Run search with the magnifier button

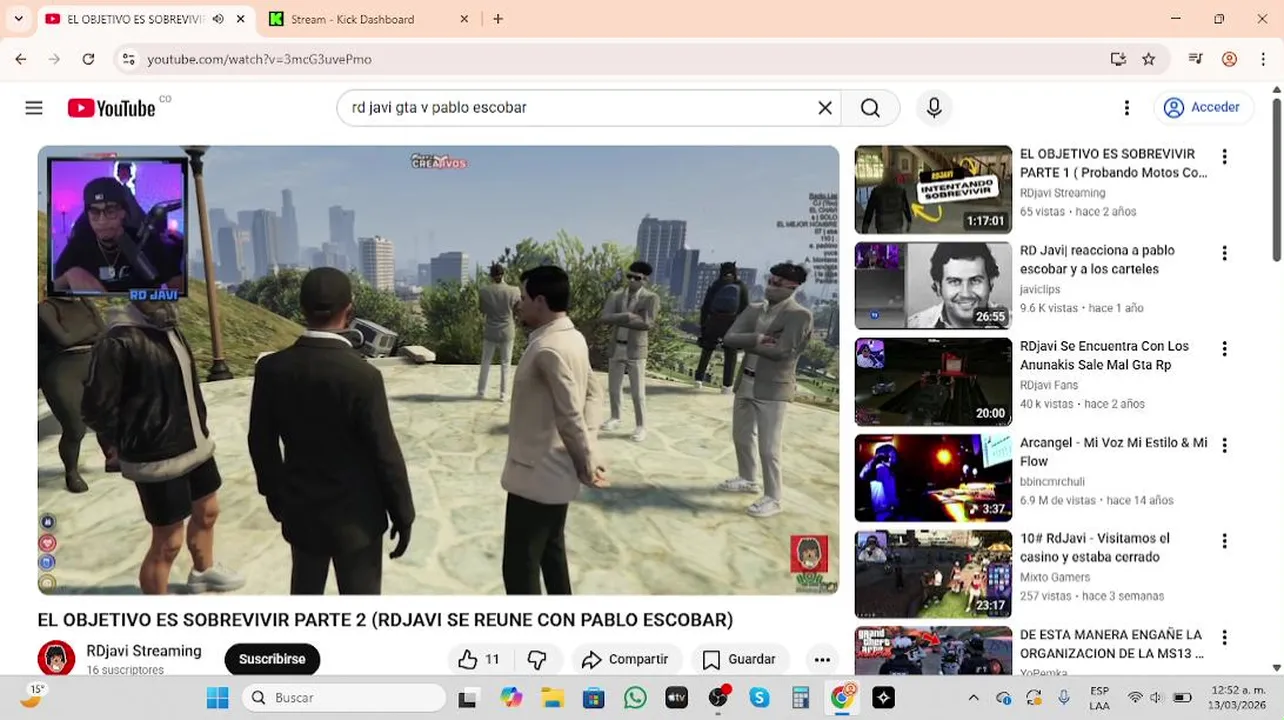(x=870, y=108)
